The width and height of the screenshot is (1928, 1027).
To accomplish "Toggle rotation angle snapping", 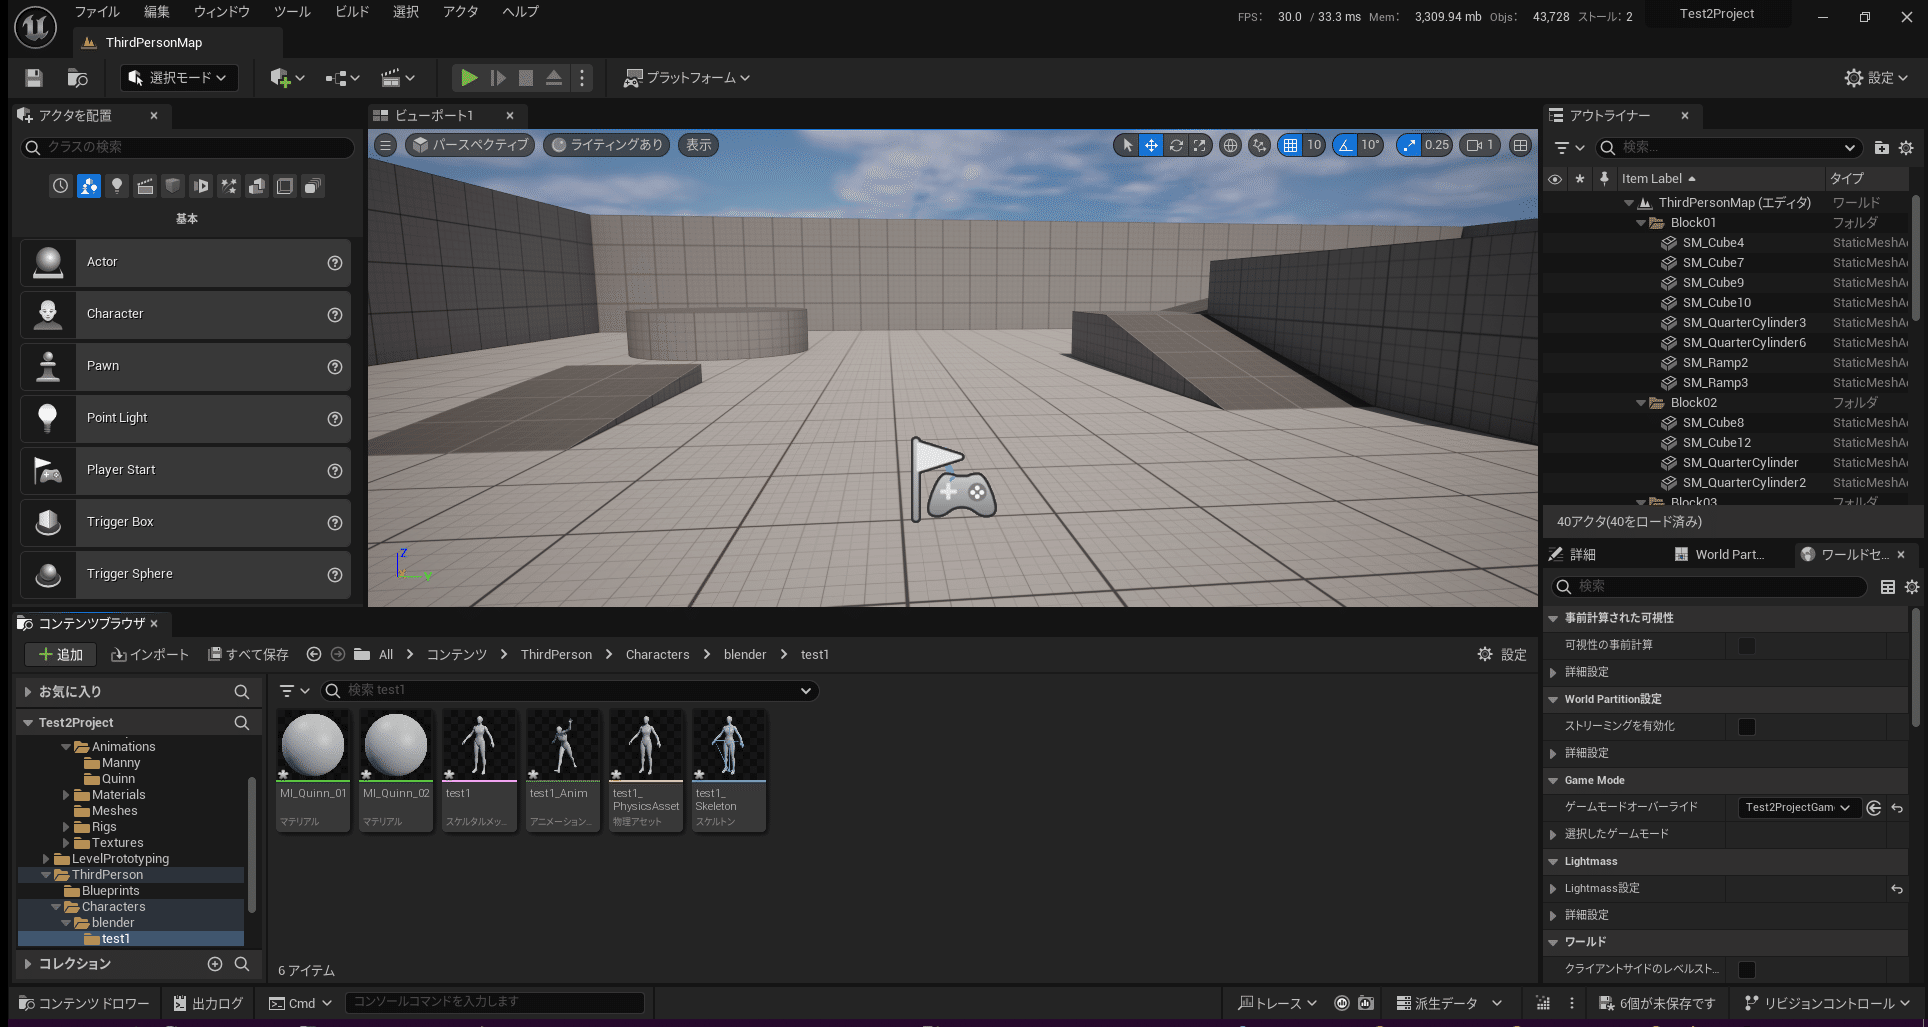I will pos(1345,145).
